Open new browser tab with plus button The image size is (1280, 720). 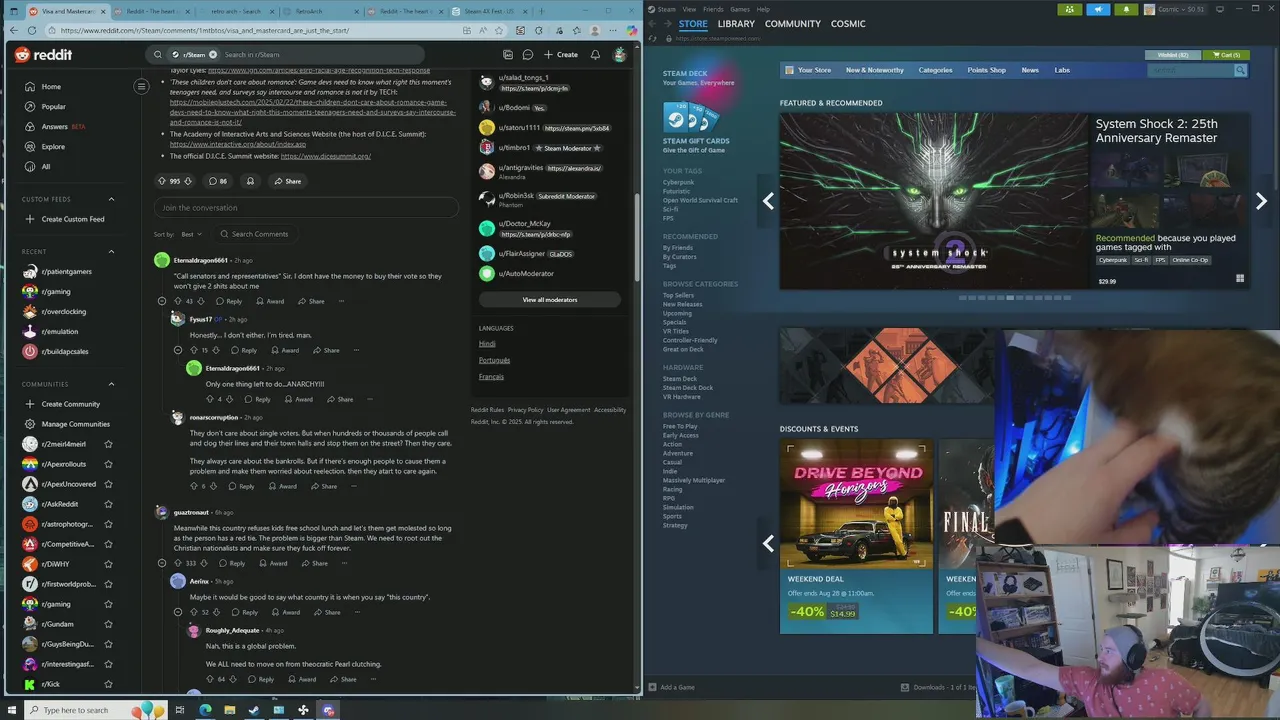pos(540,11)
